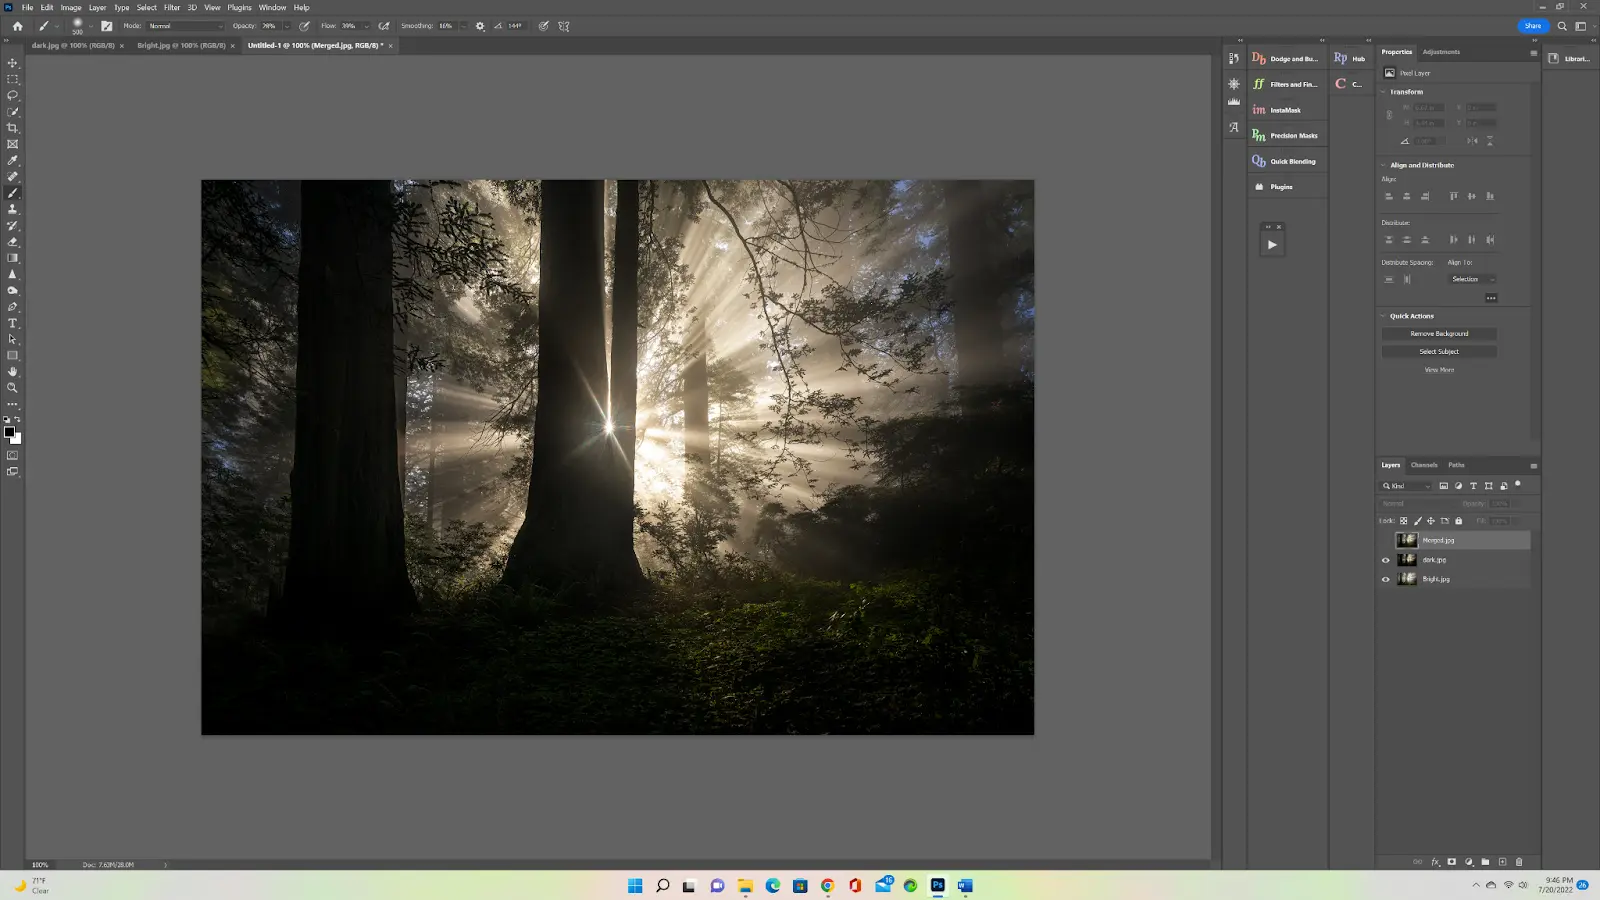Activate the Horizontal Type tool
Image resolution: width=1600 pixels, height=900 pixels.
(12, 322)
